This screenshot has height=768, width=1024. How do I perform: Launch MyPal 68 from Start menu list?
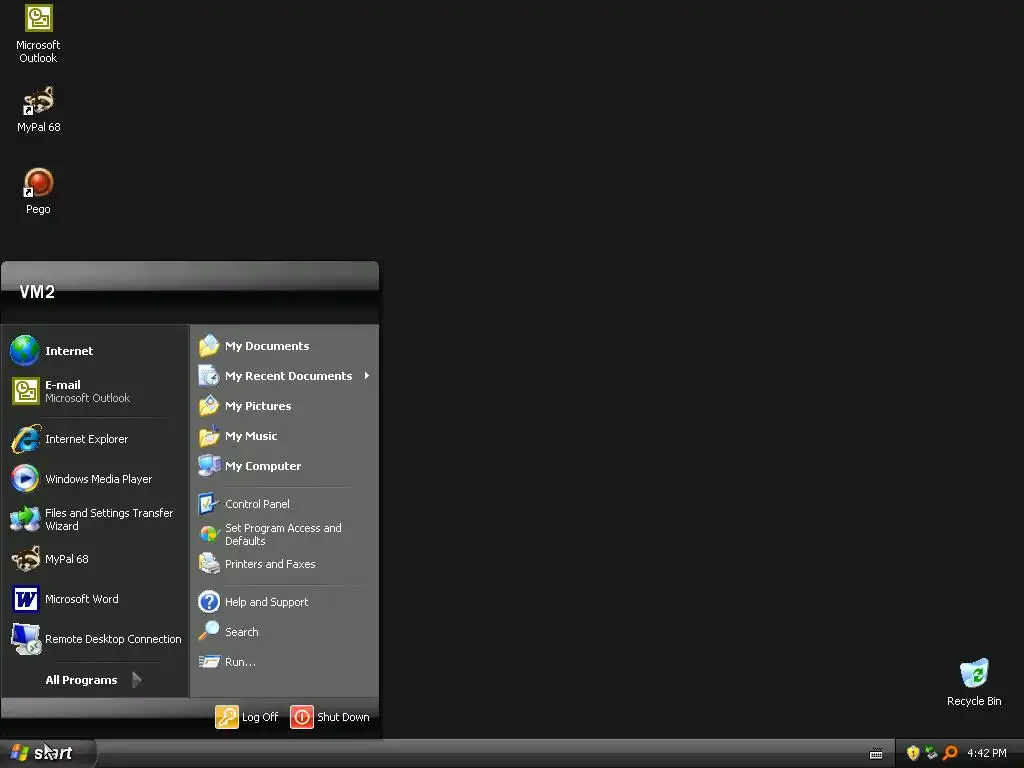tap(95, 559)
